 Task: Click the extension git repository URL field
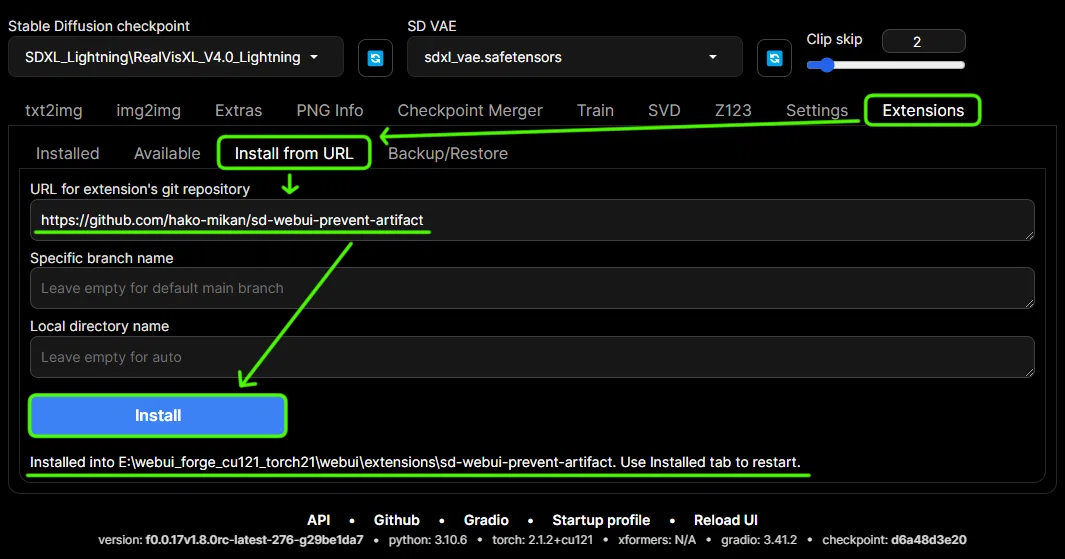tap(532, 220)
